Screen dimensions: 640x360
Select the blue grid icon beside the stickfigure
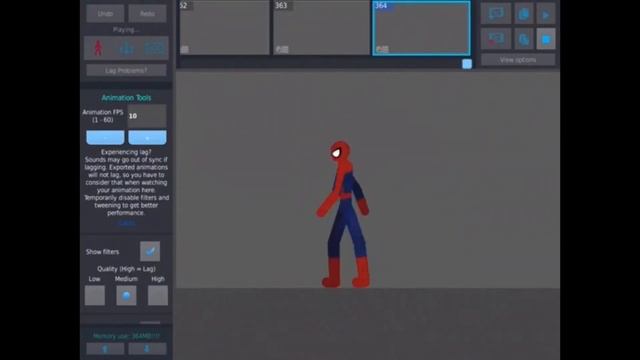tap(154, 48)
